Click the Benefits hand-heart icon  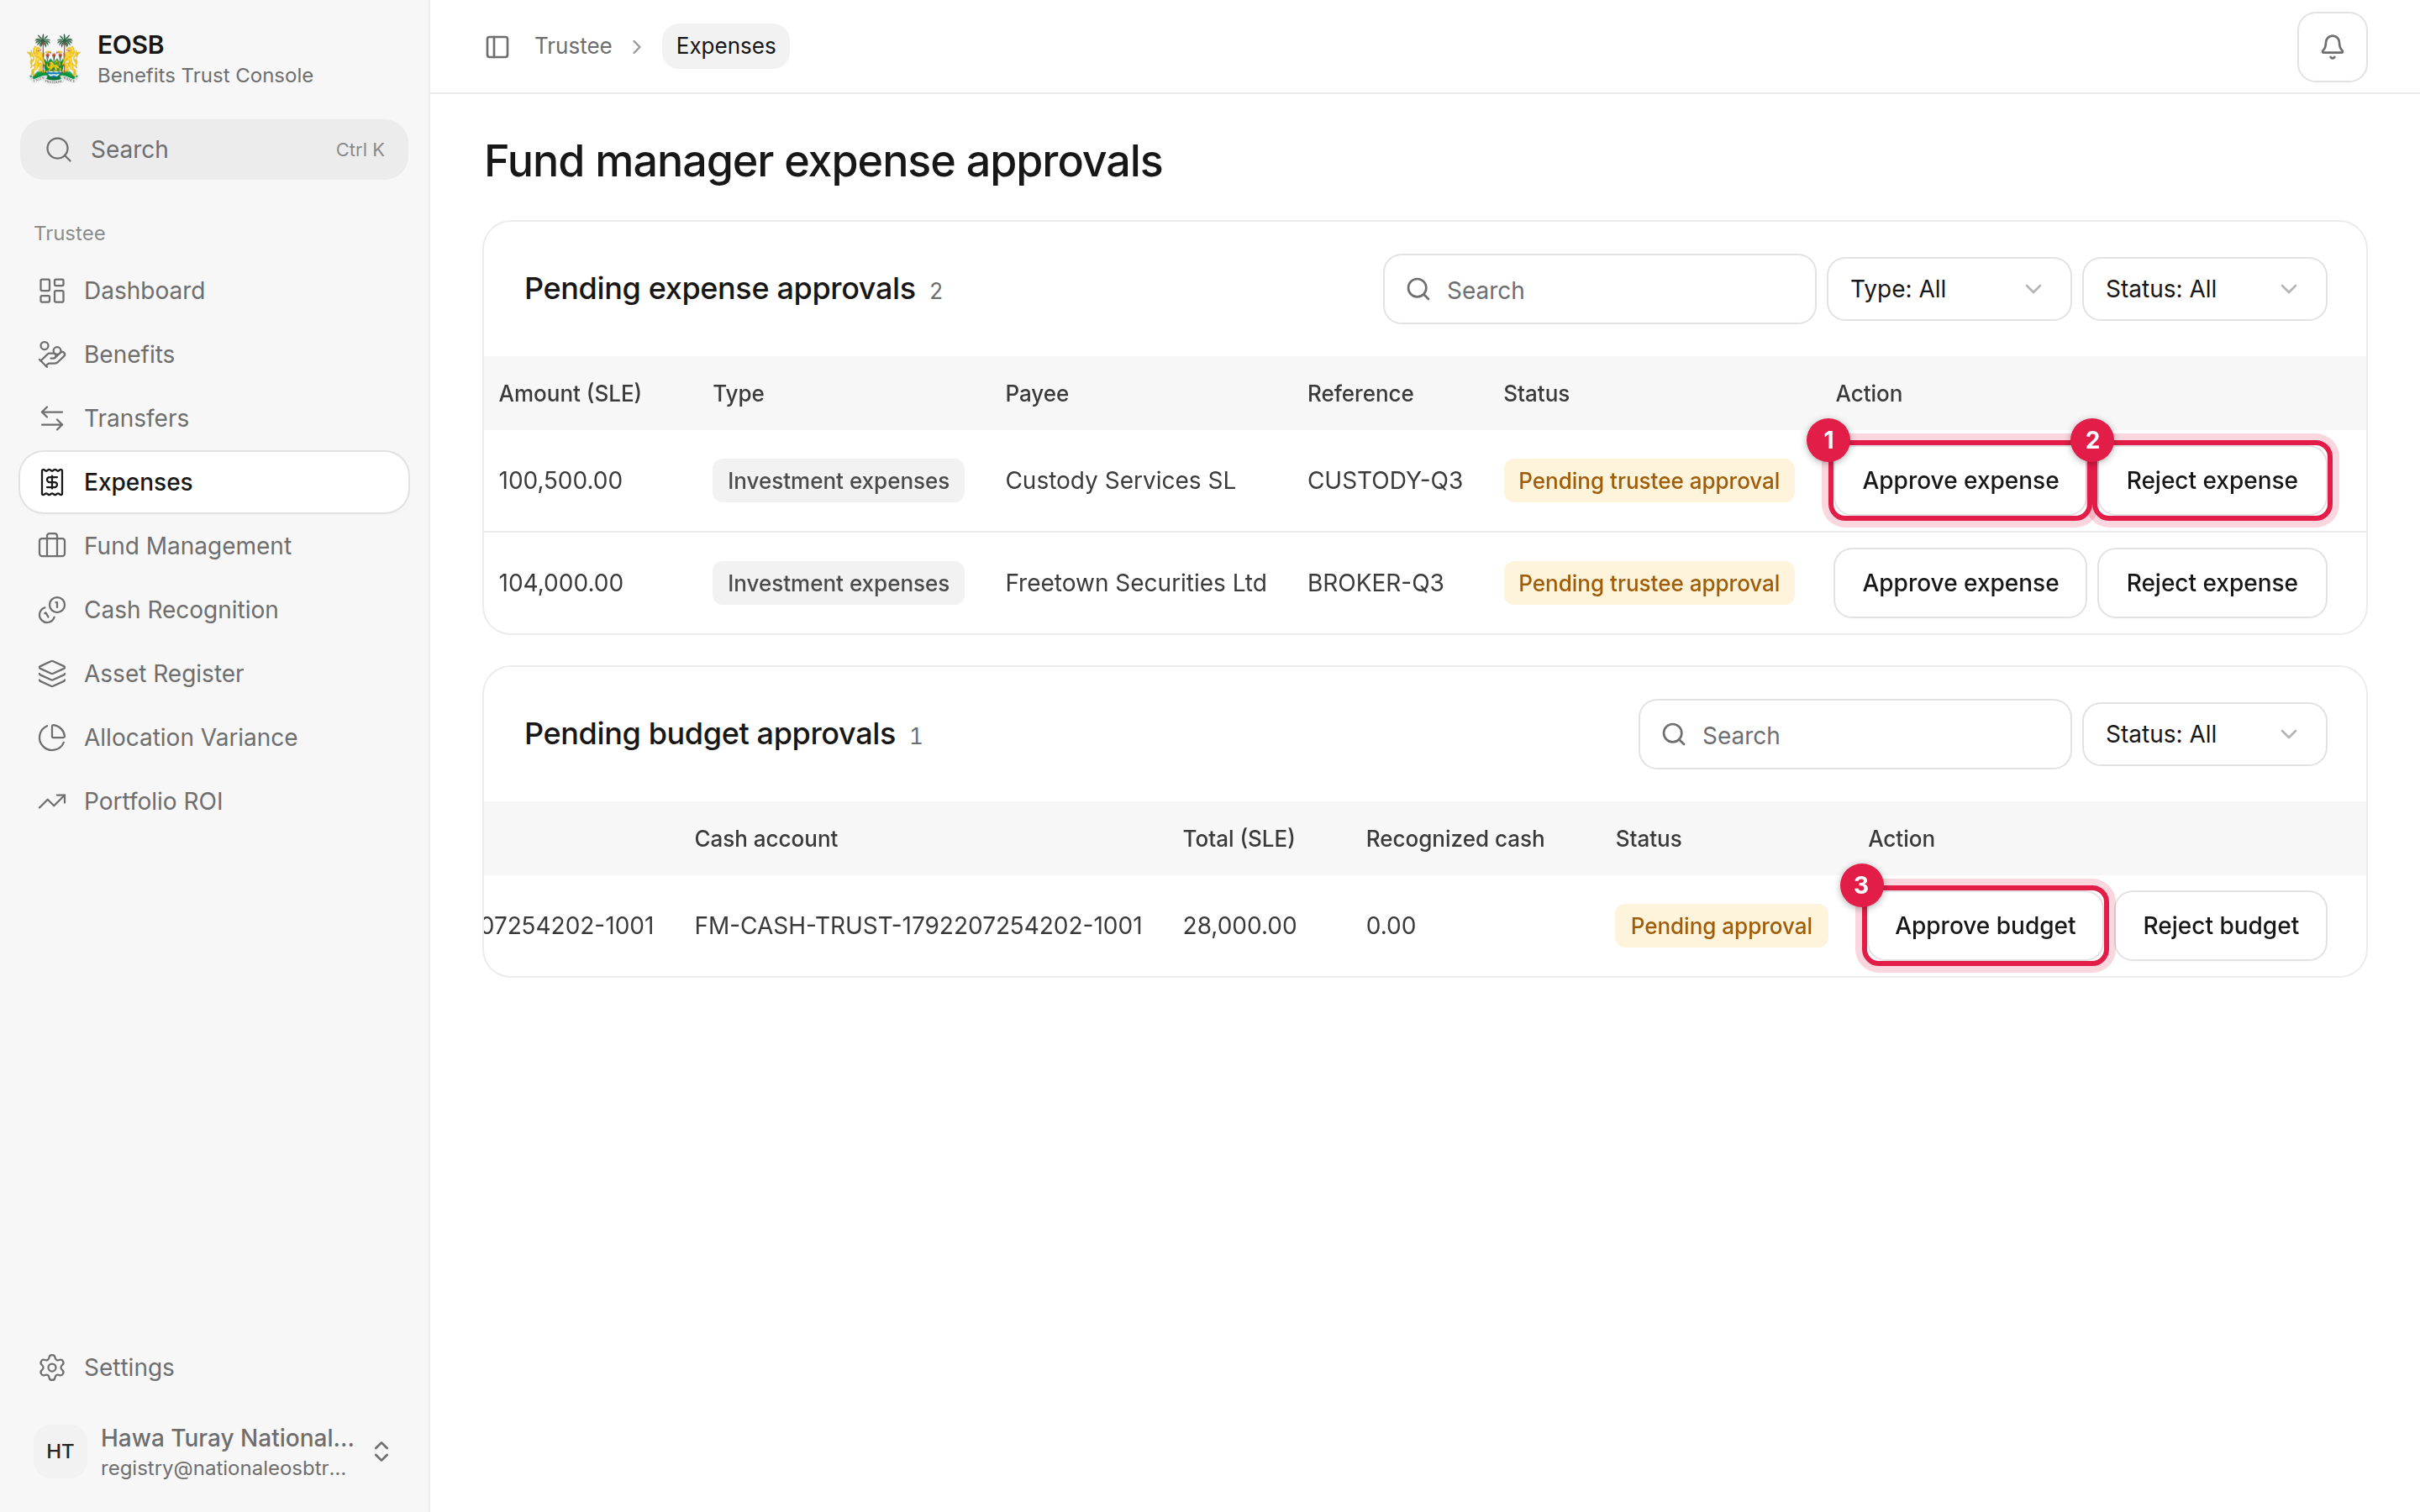tap(52, 355)
